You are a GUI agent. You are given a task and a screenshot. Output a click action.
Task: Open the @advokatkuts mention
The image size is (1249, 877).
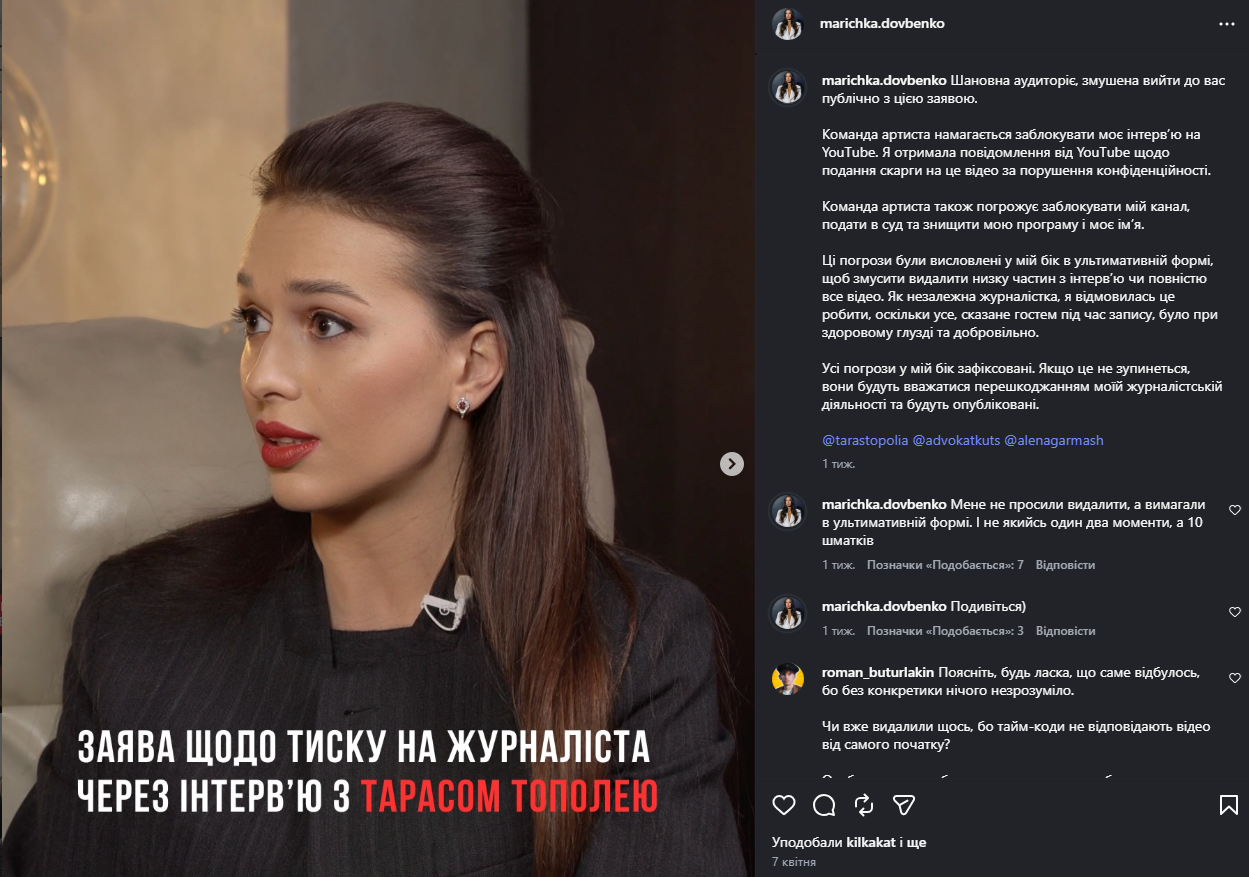pos(956,440)
